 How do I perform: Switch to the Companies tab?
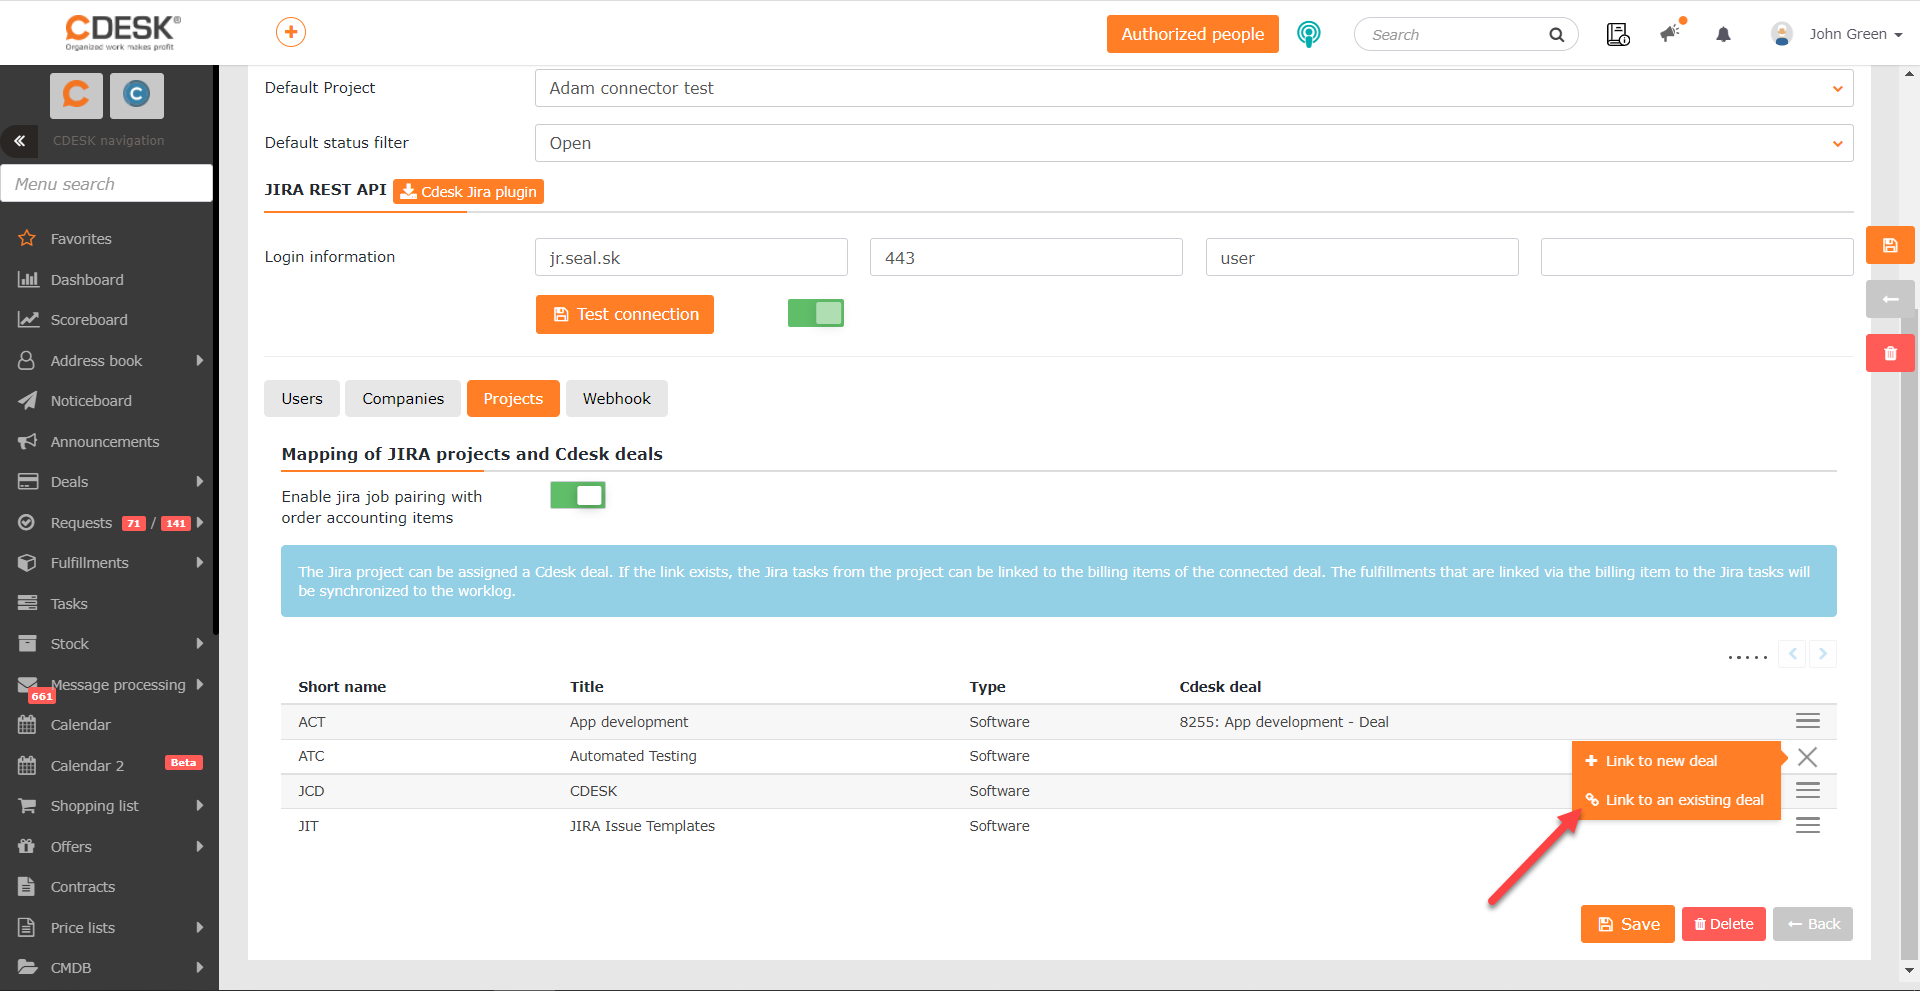click(x=403, y=399)
